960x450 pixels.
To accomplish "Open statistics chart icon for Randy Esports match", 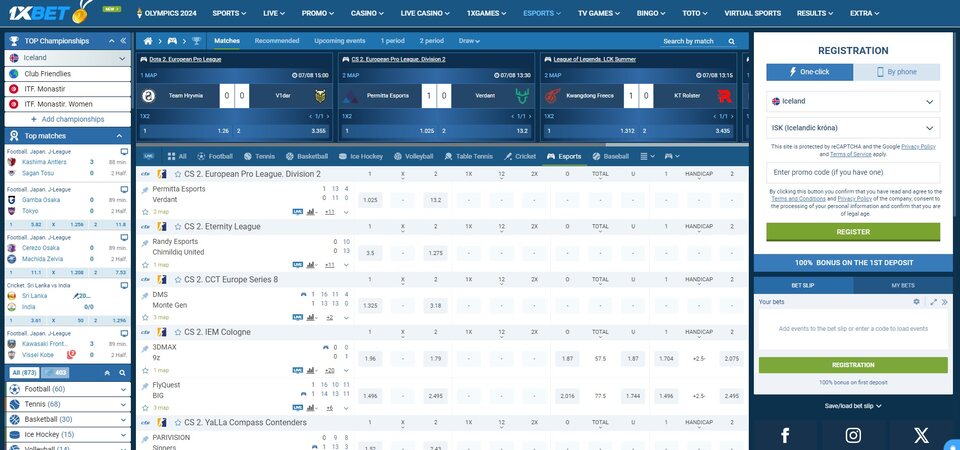I will (x=311, y=264).
